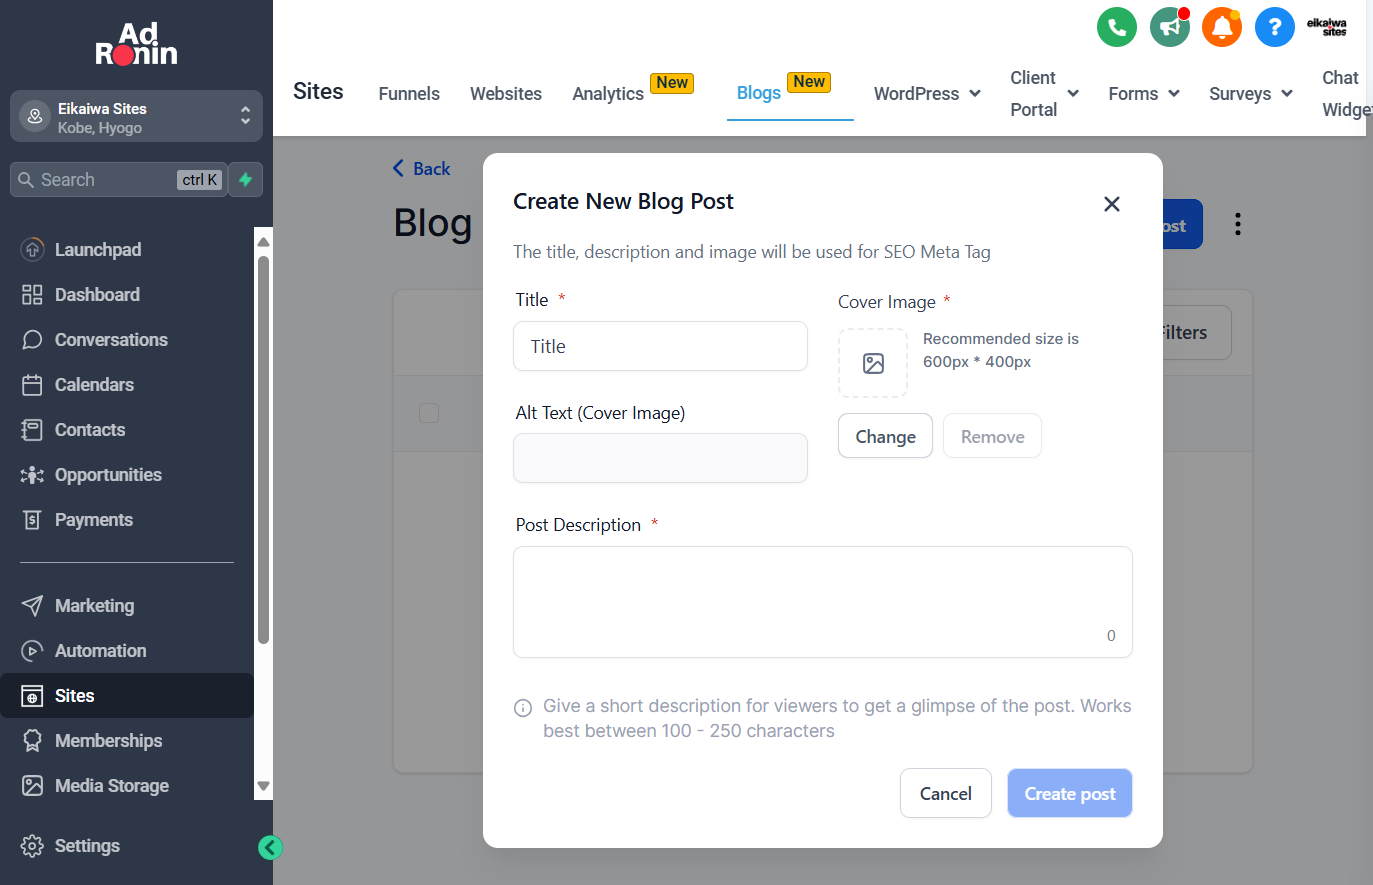Click the sidebar scrollbar thumb
Screen dimensions: 1373x885
(x=264, y=450)
